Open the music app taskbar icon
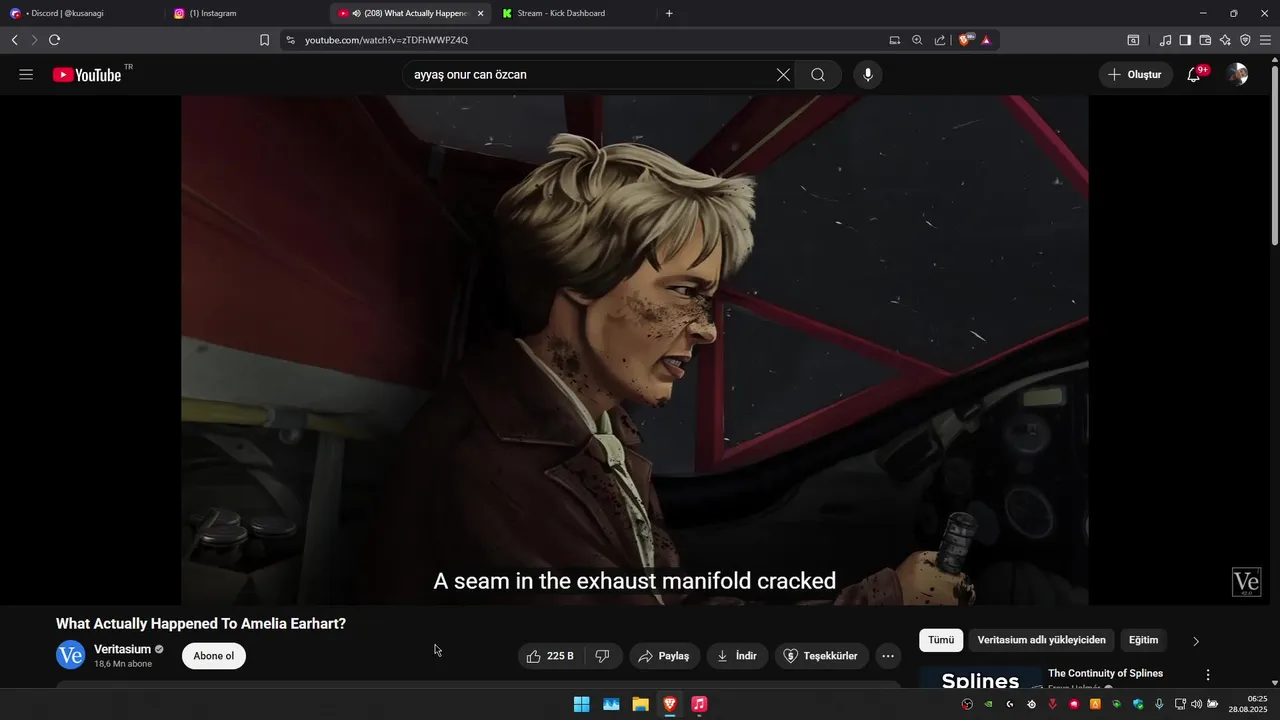This screenshot has width=1280, height=720. coord(699,704)
